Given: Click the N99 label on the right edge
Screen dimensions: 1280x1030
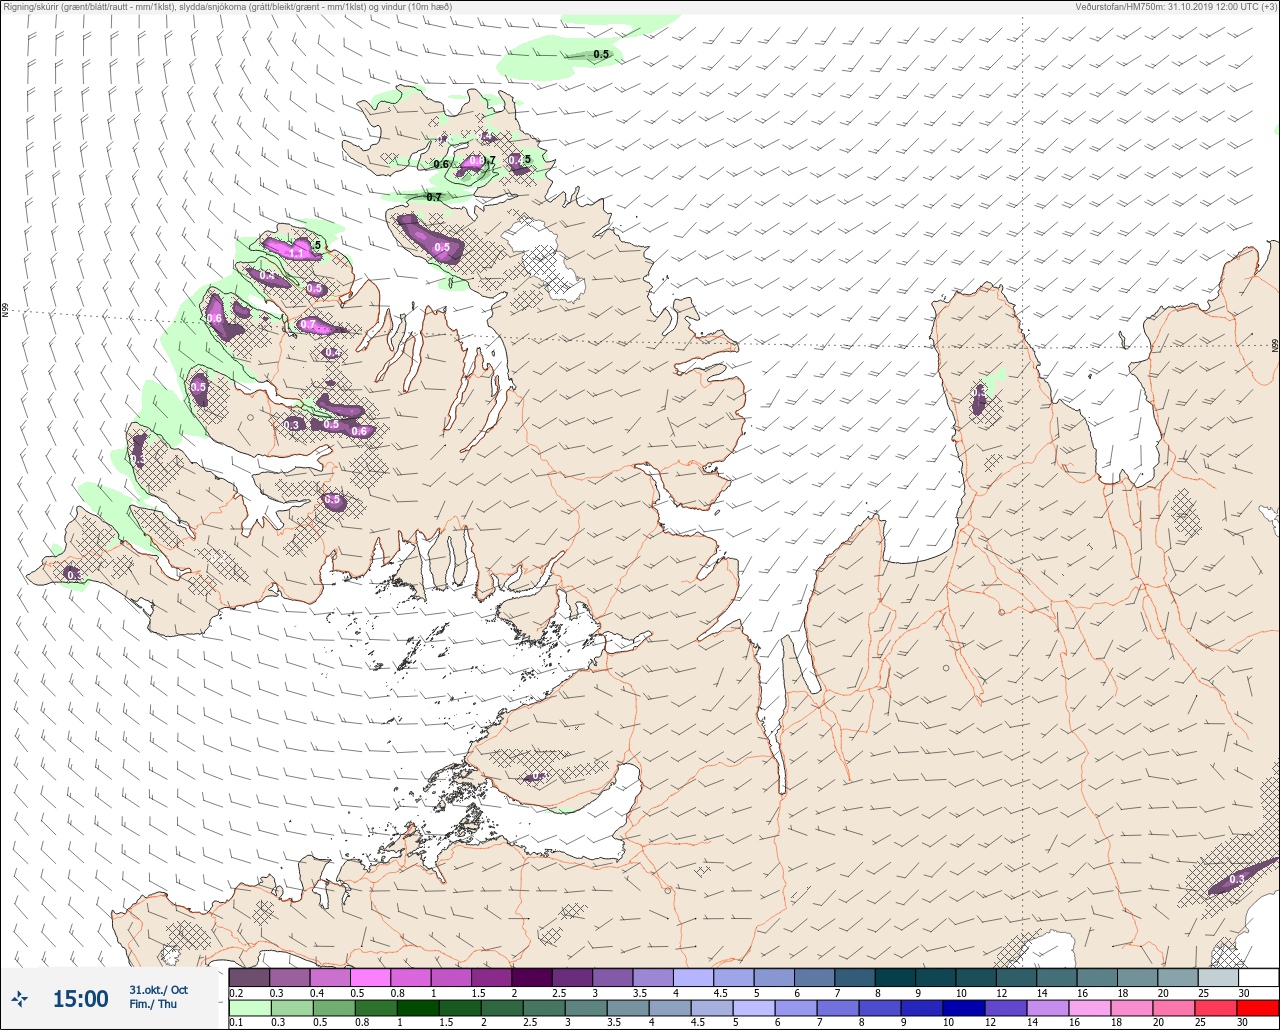Looking at the screenshot, I should 1275,346.
